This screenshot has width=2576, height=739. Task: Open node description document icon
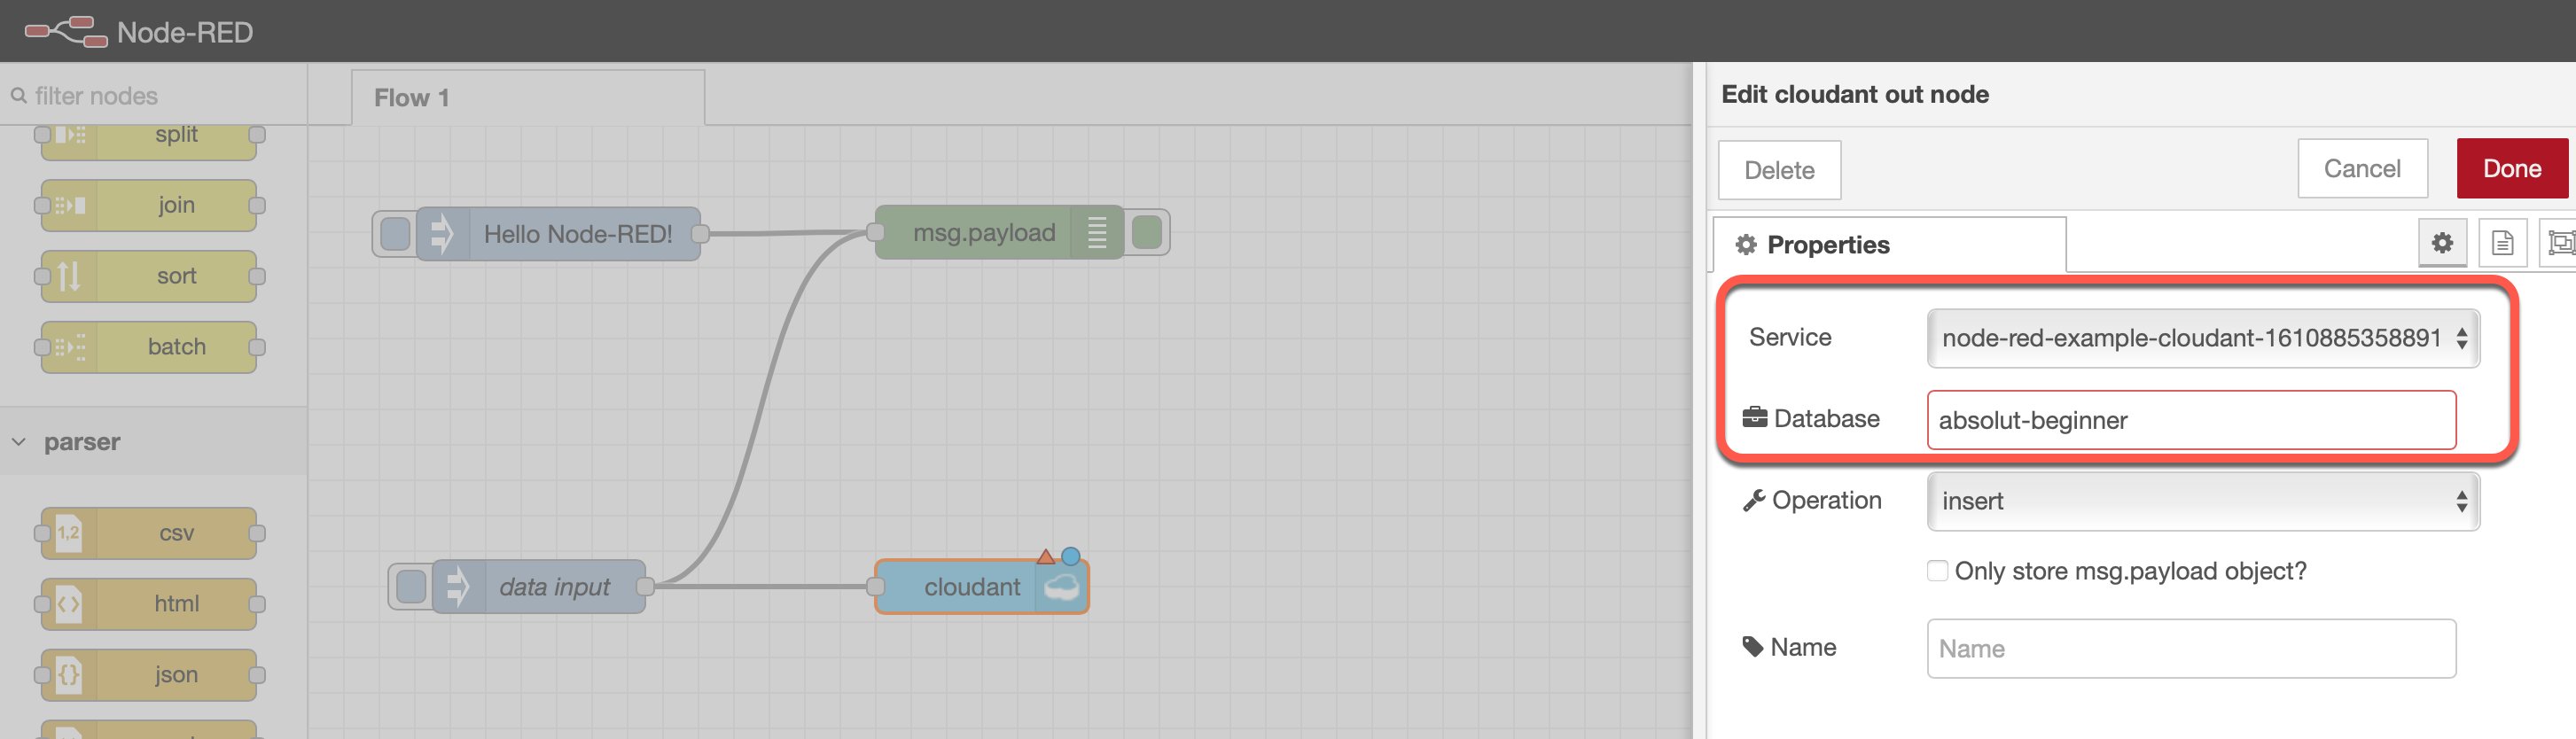click(2502, 243)
